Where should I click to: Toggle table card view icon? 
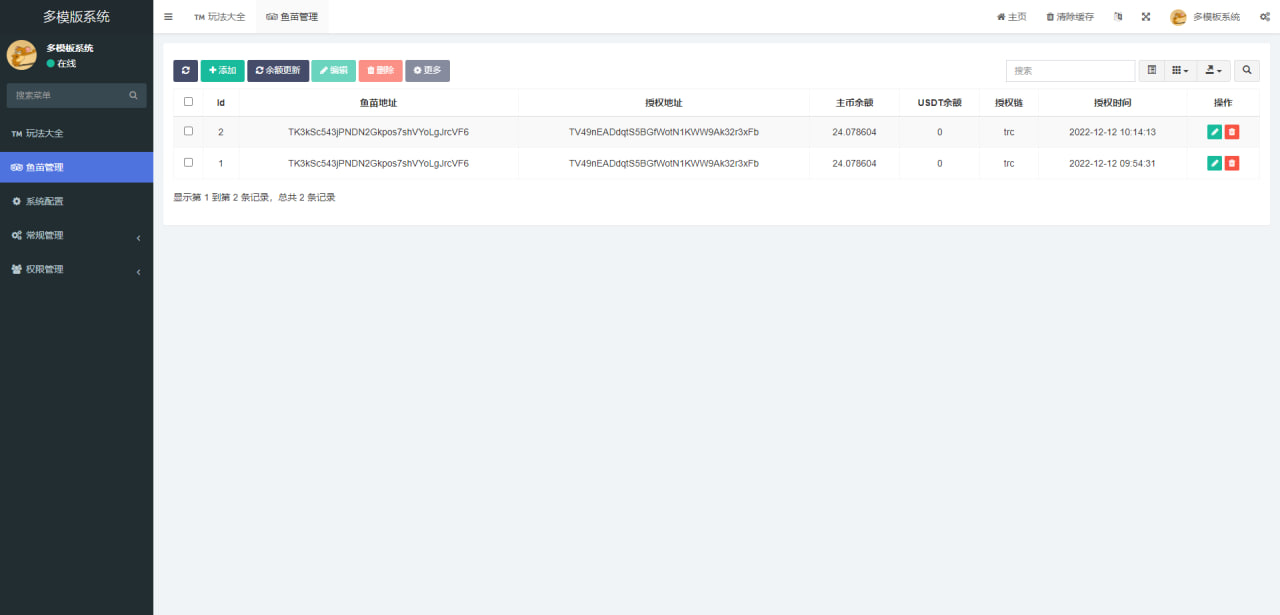pyautogui.click(x=1152, y=71)
